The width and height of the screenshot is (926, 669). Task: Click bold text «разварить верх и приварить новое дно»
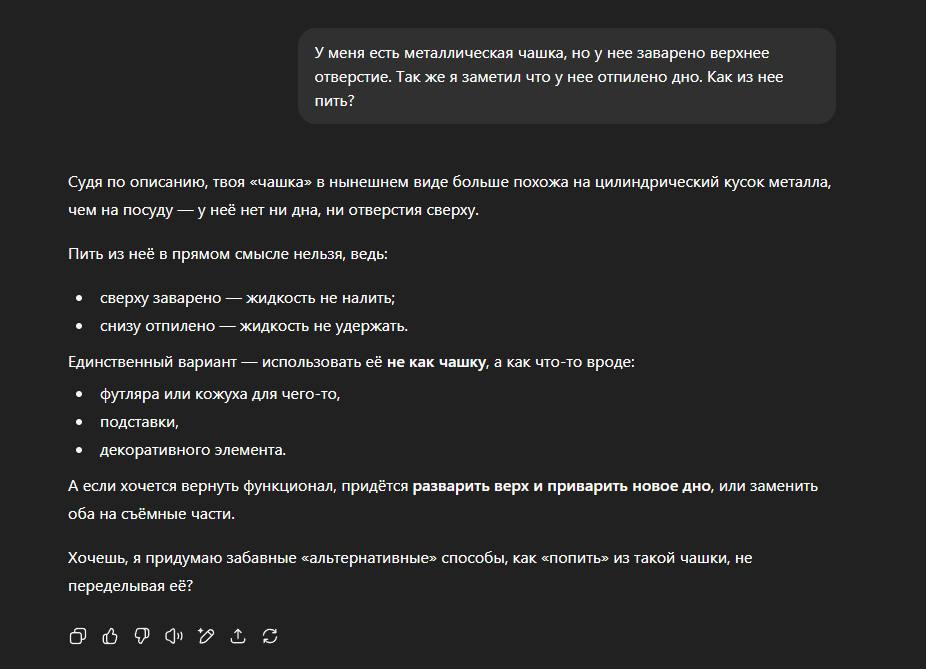561,486
